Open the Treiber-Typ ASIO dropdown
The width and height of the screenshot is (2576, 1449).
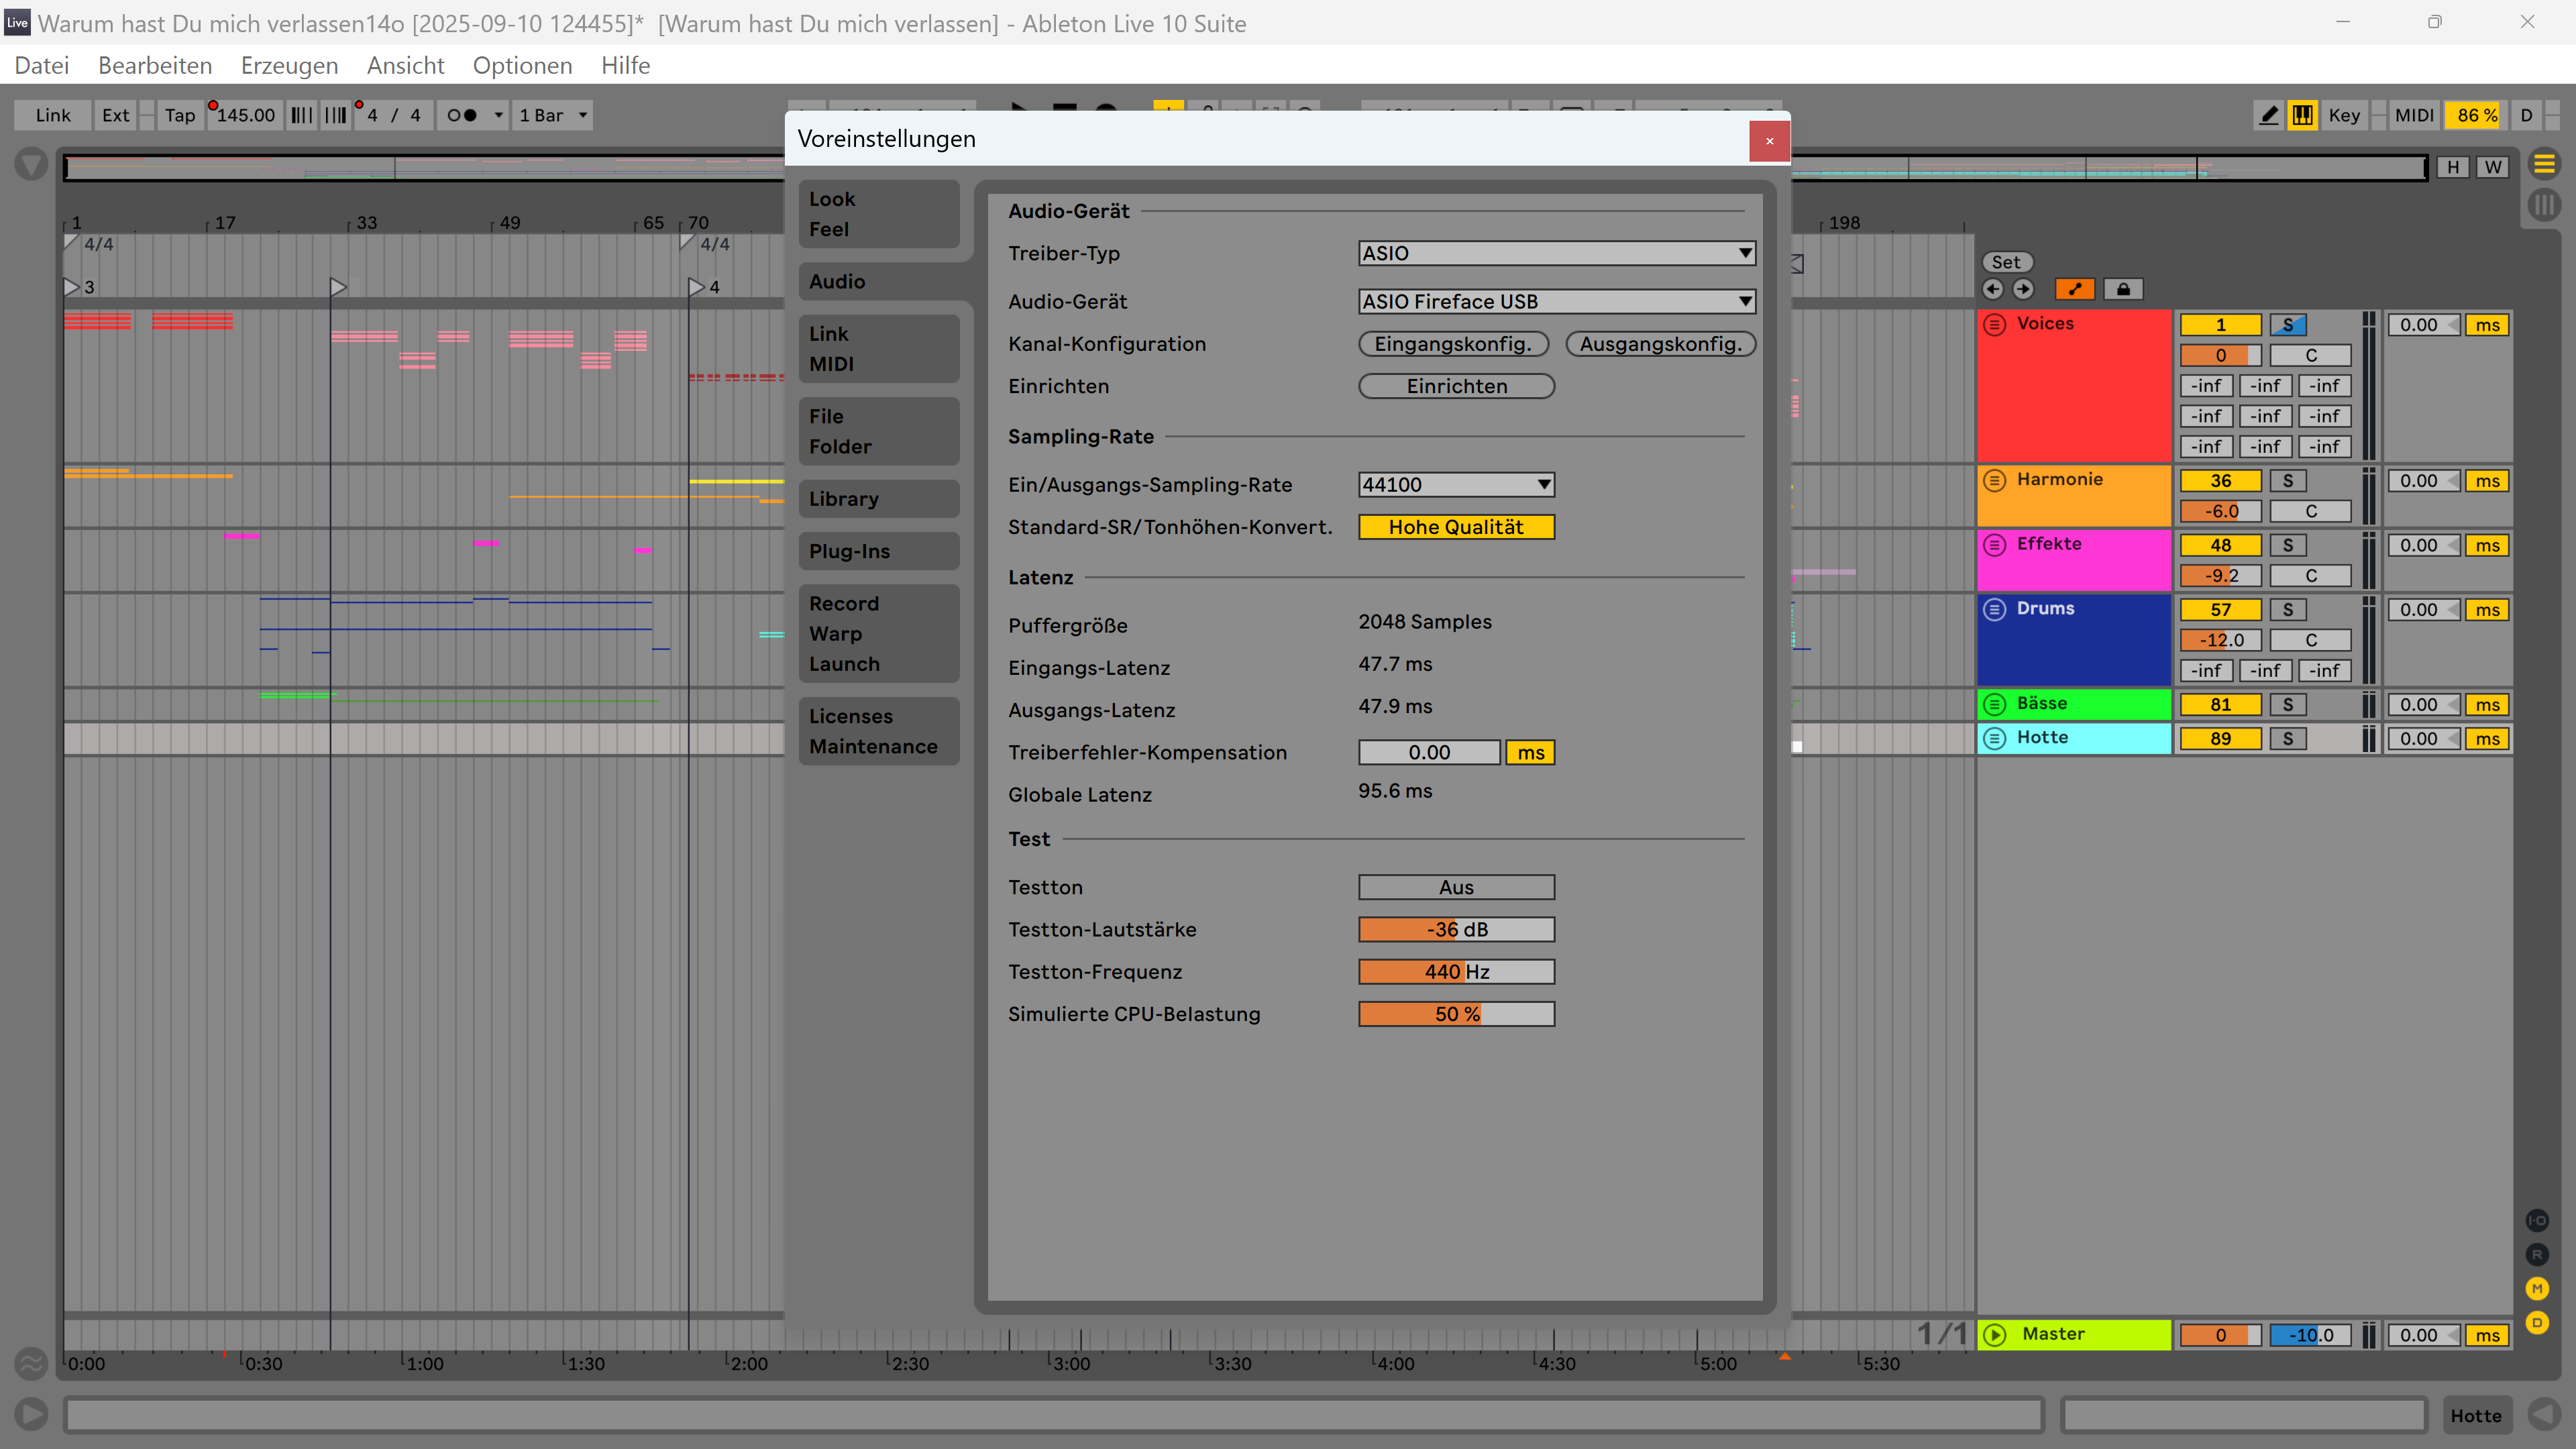coord(1556,253)
